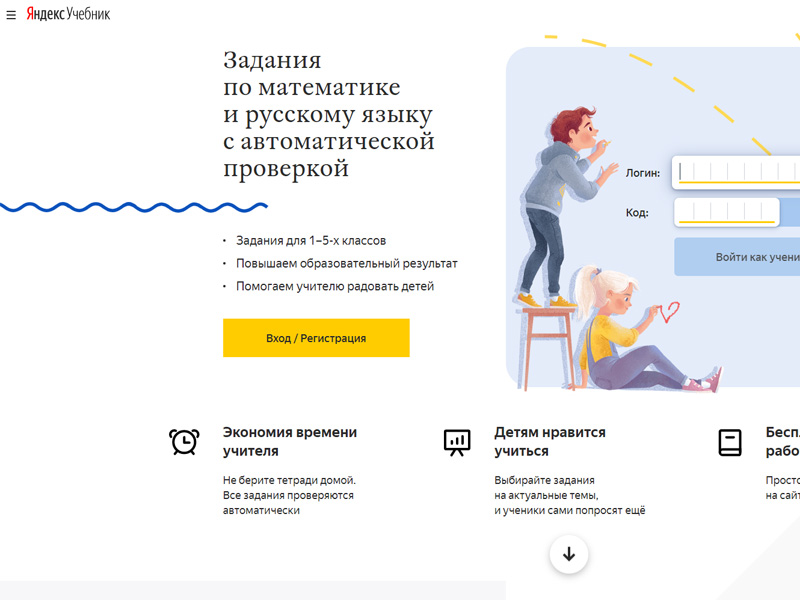Click the Войти как ученик button
The width and height of the screenshot is (800, 600).
pyautogui.click(x=737, y=257)
